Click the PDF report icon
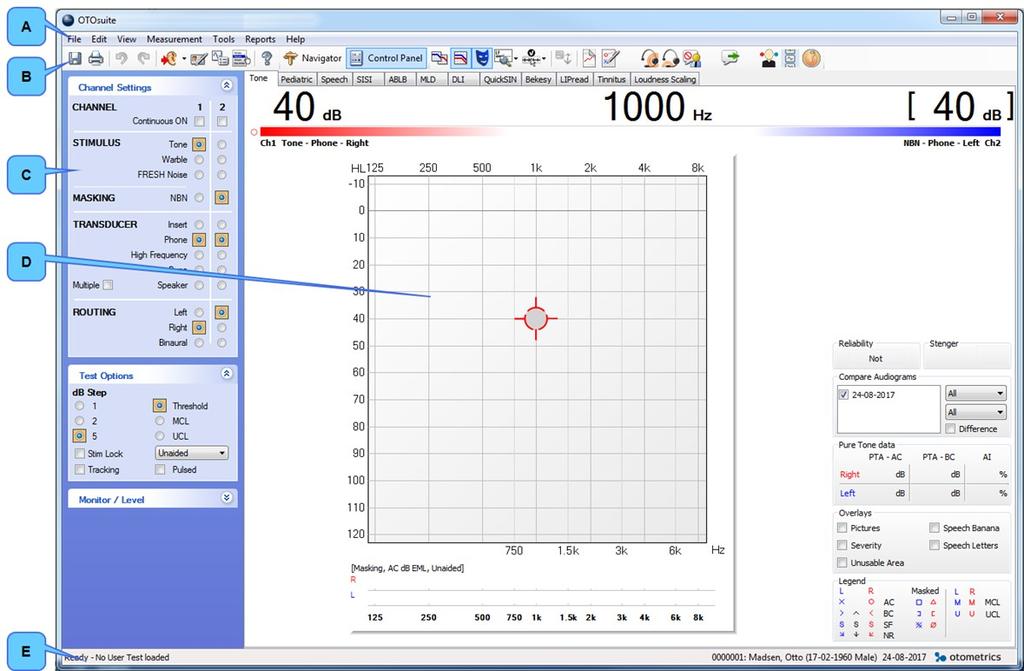Image resolution: width=1024 pixels, height=671 pixels. coord(589,59)
